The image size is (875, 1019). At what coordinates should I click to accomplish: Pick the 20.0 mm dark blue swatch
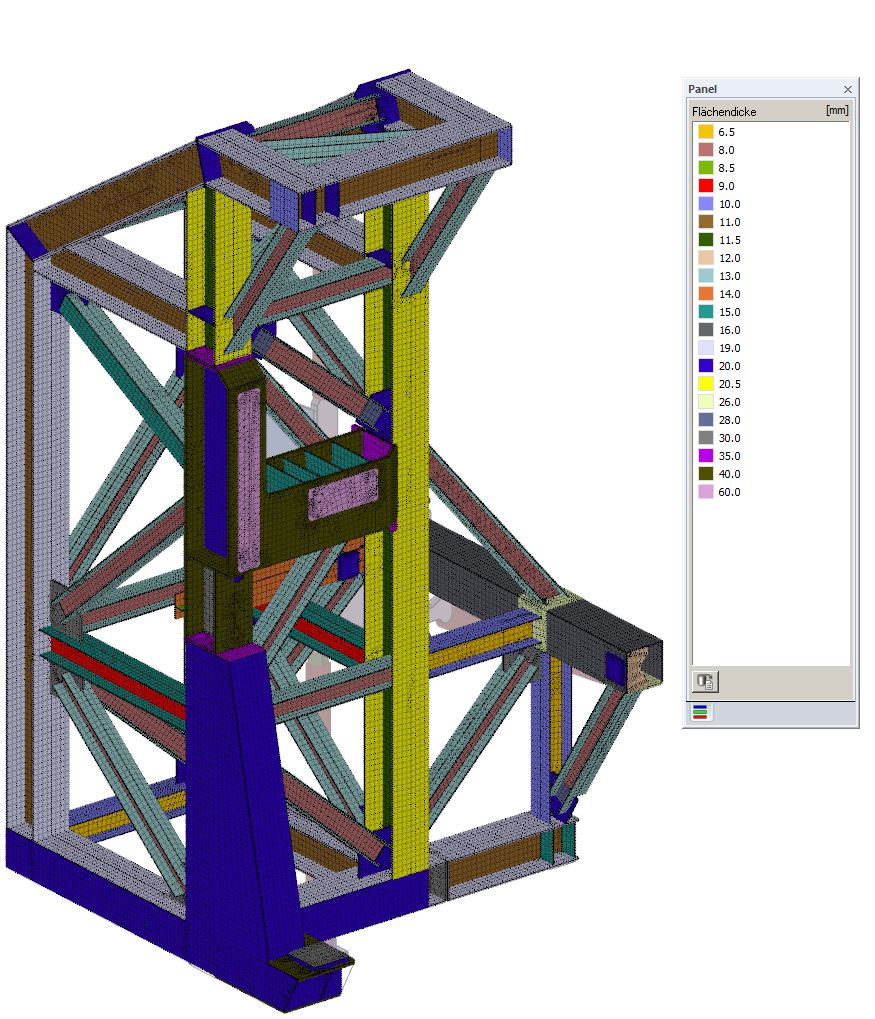click(x=706, y=366)
